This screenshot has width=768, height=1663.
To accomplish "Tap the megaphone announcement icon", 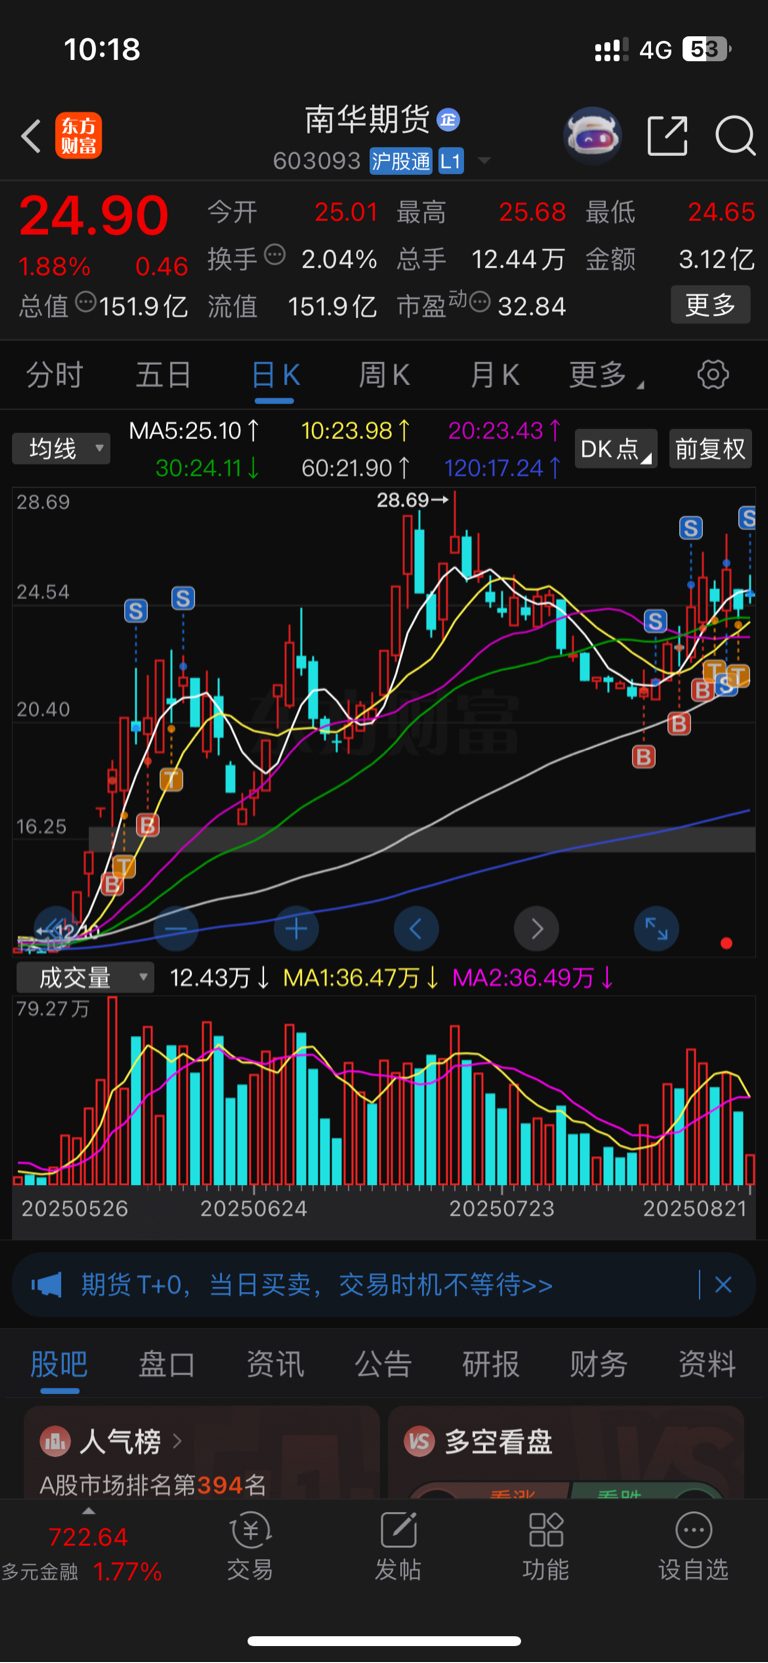I will (46, 1285).
